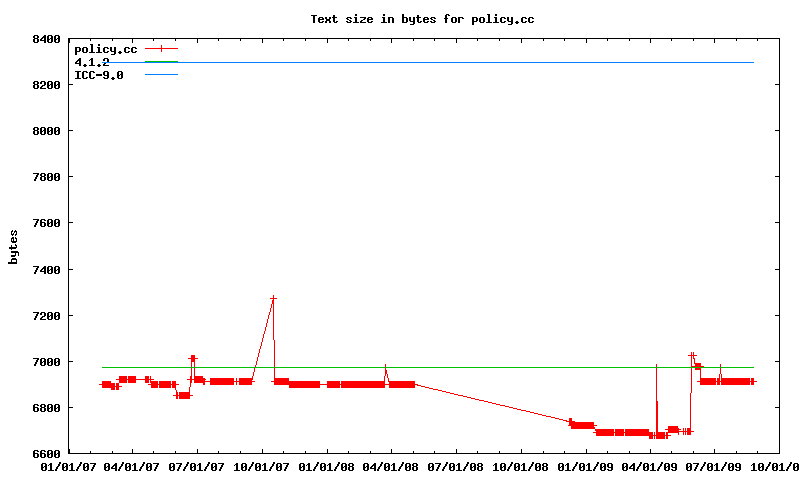Click the policy.cc spike marker just before 07/01/07
This screenshot has height=480, width=800.
click(193, 358)
